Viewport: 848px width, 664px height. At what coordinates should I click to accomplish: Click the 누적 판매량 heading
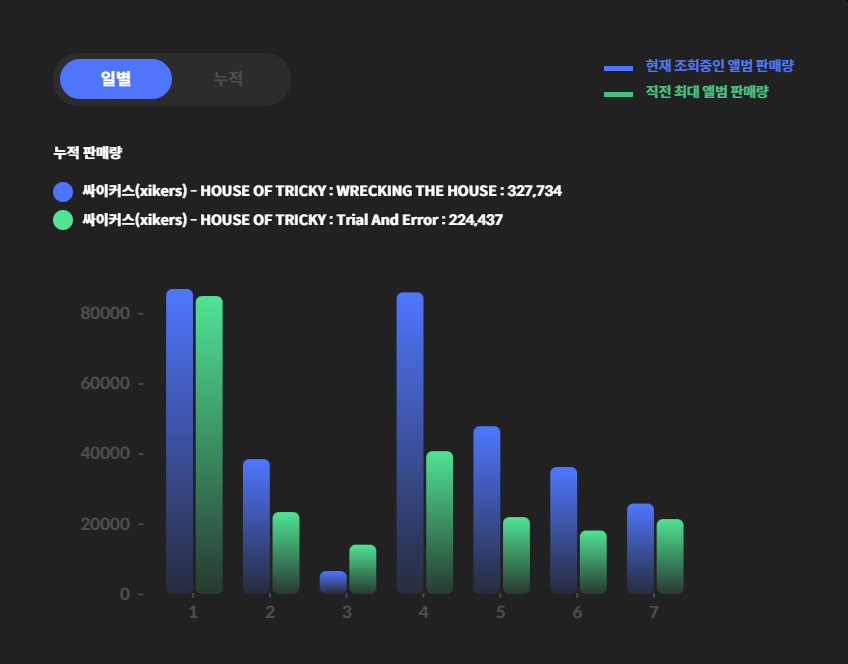pos(88,152)
